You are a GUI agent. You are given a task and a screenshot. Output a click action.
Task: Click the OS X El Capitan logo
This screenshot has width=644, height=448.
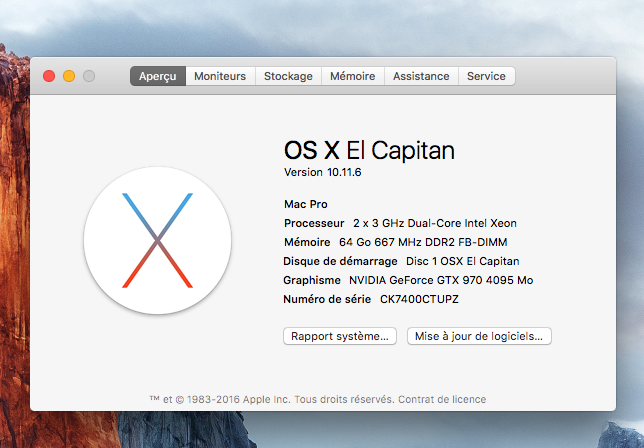157,241
